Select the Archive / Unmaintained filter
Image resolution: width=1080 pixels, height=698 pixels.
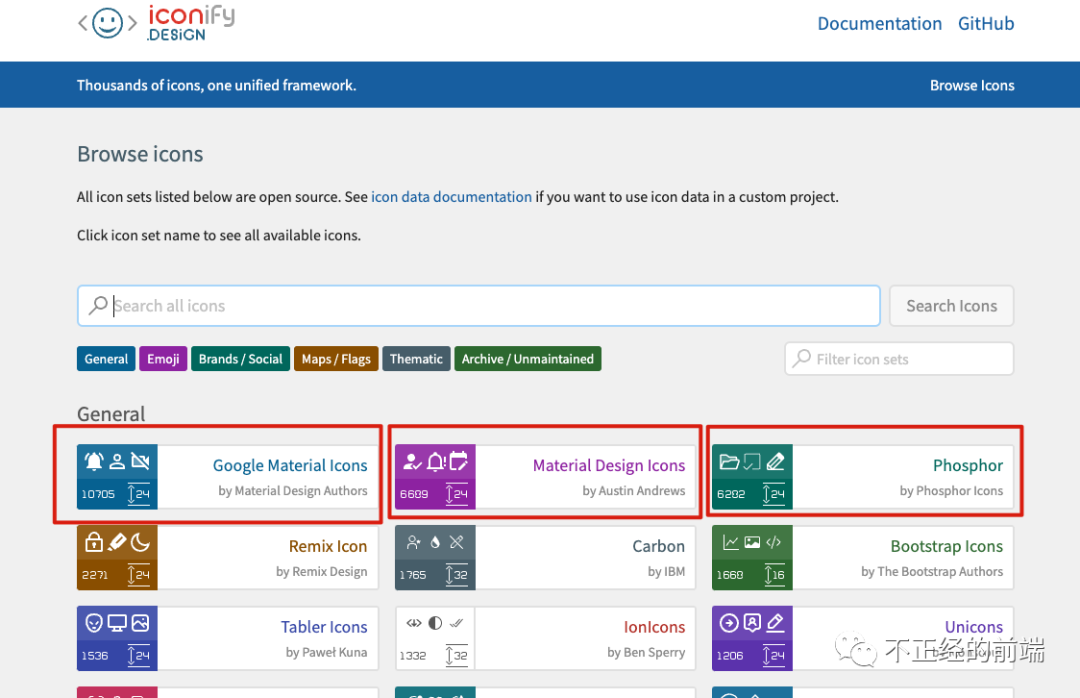pos(528,359)
